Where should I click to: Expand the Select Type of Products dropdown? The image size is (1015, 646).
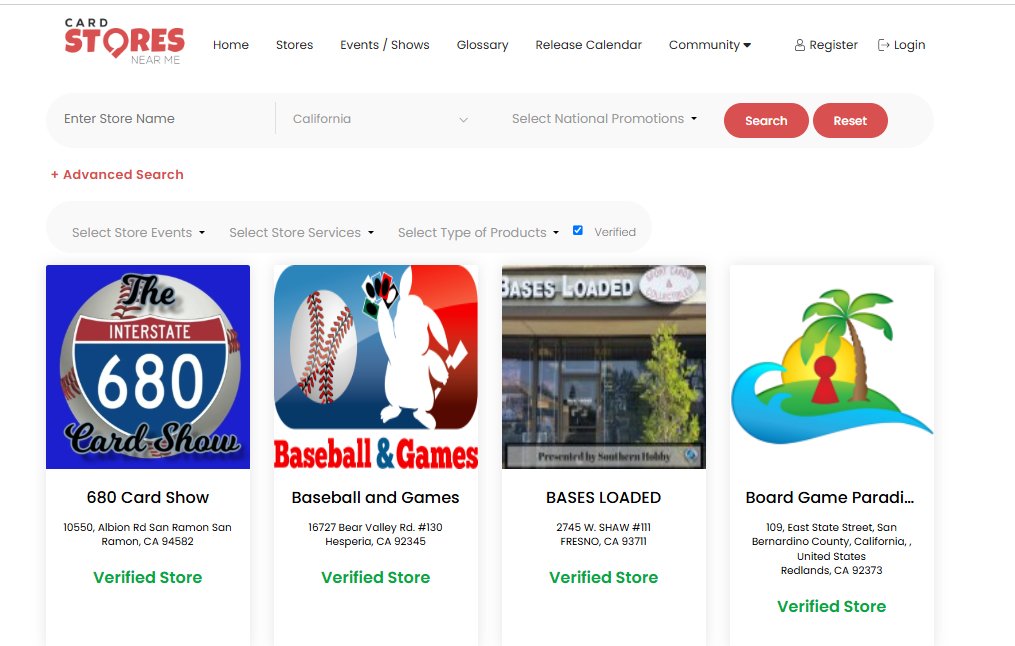[477, 232]
